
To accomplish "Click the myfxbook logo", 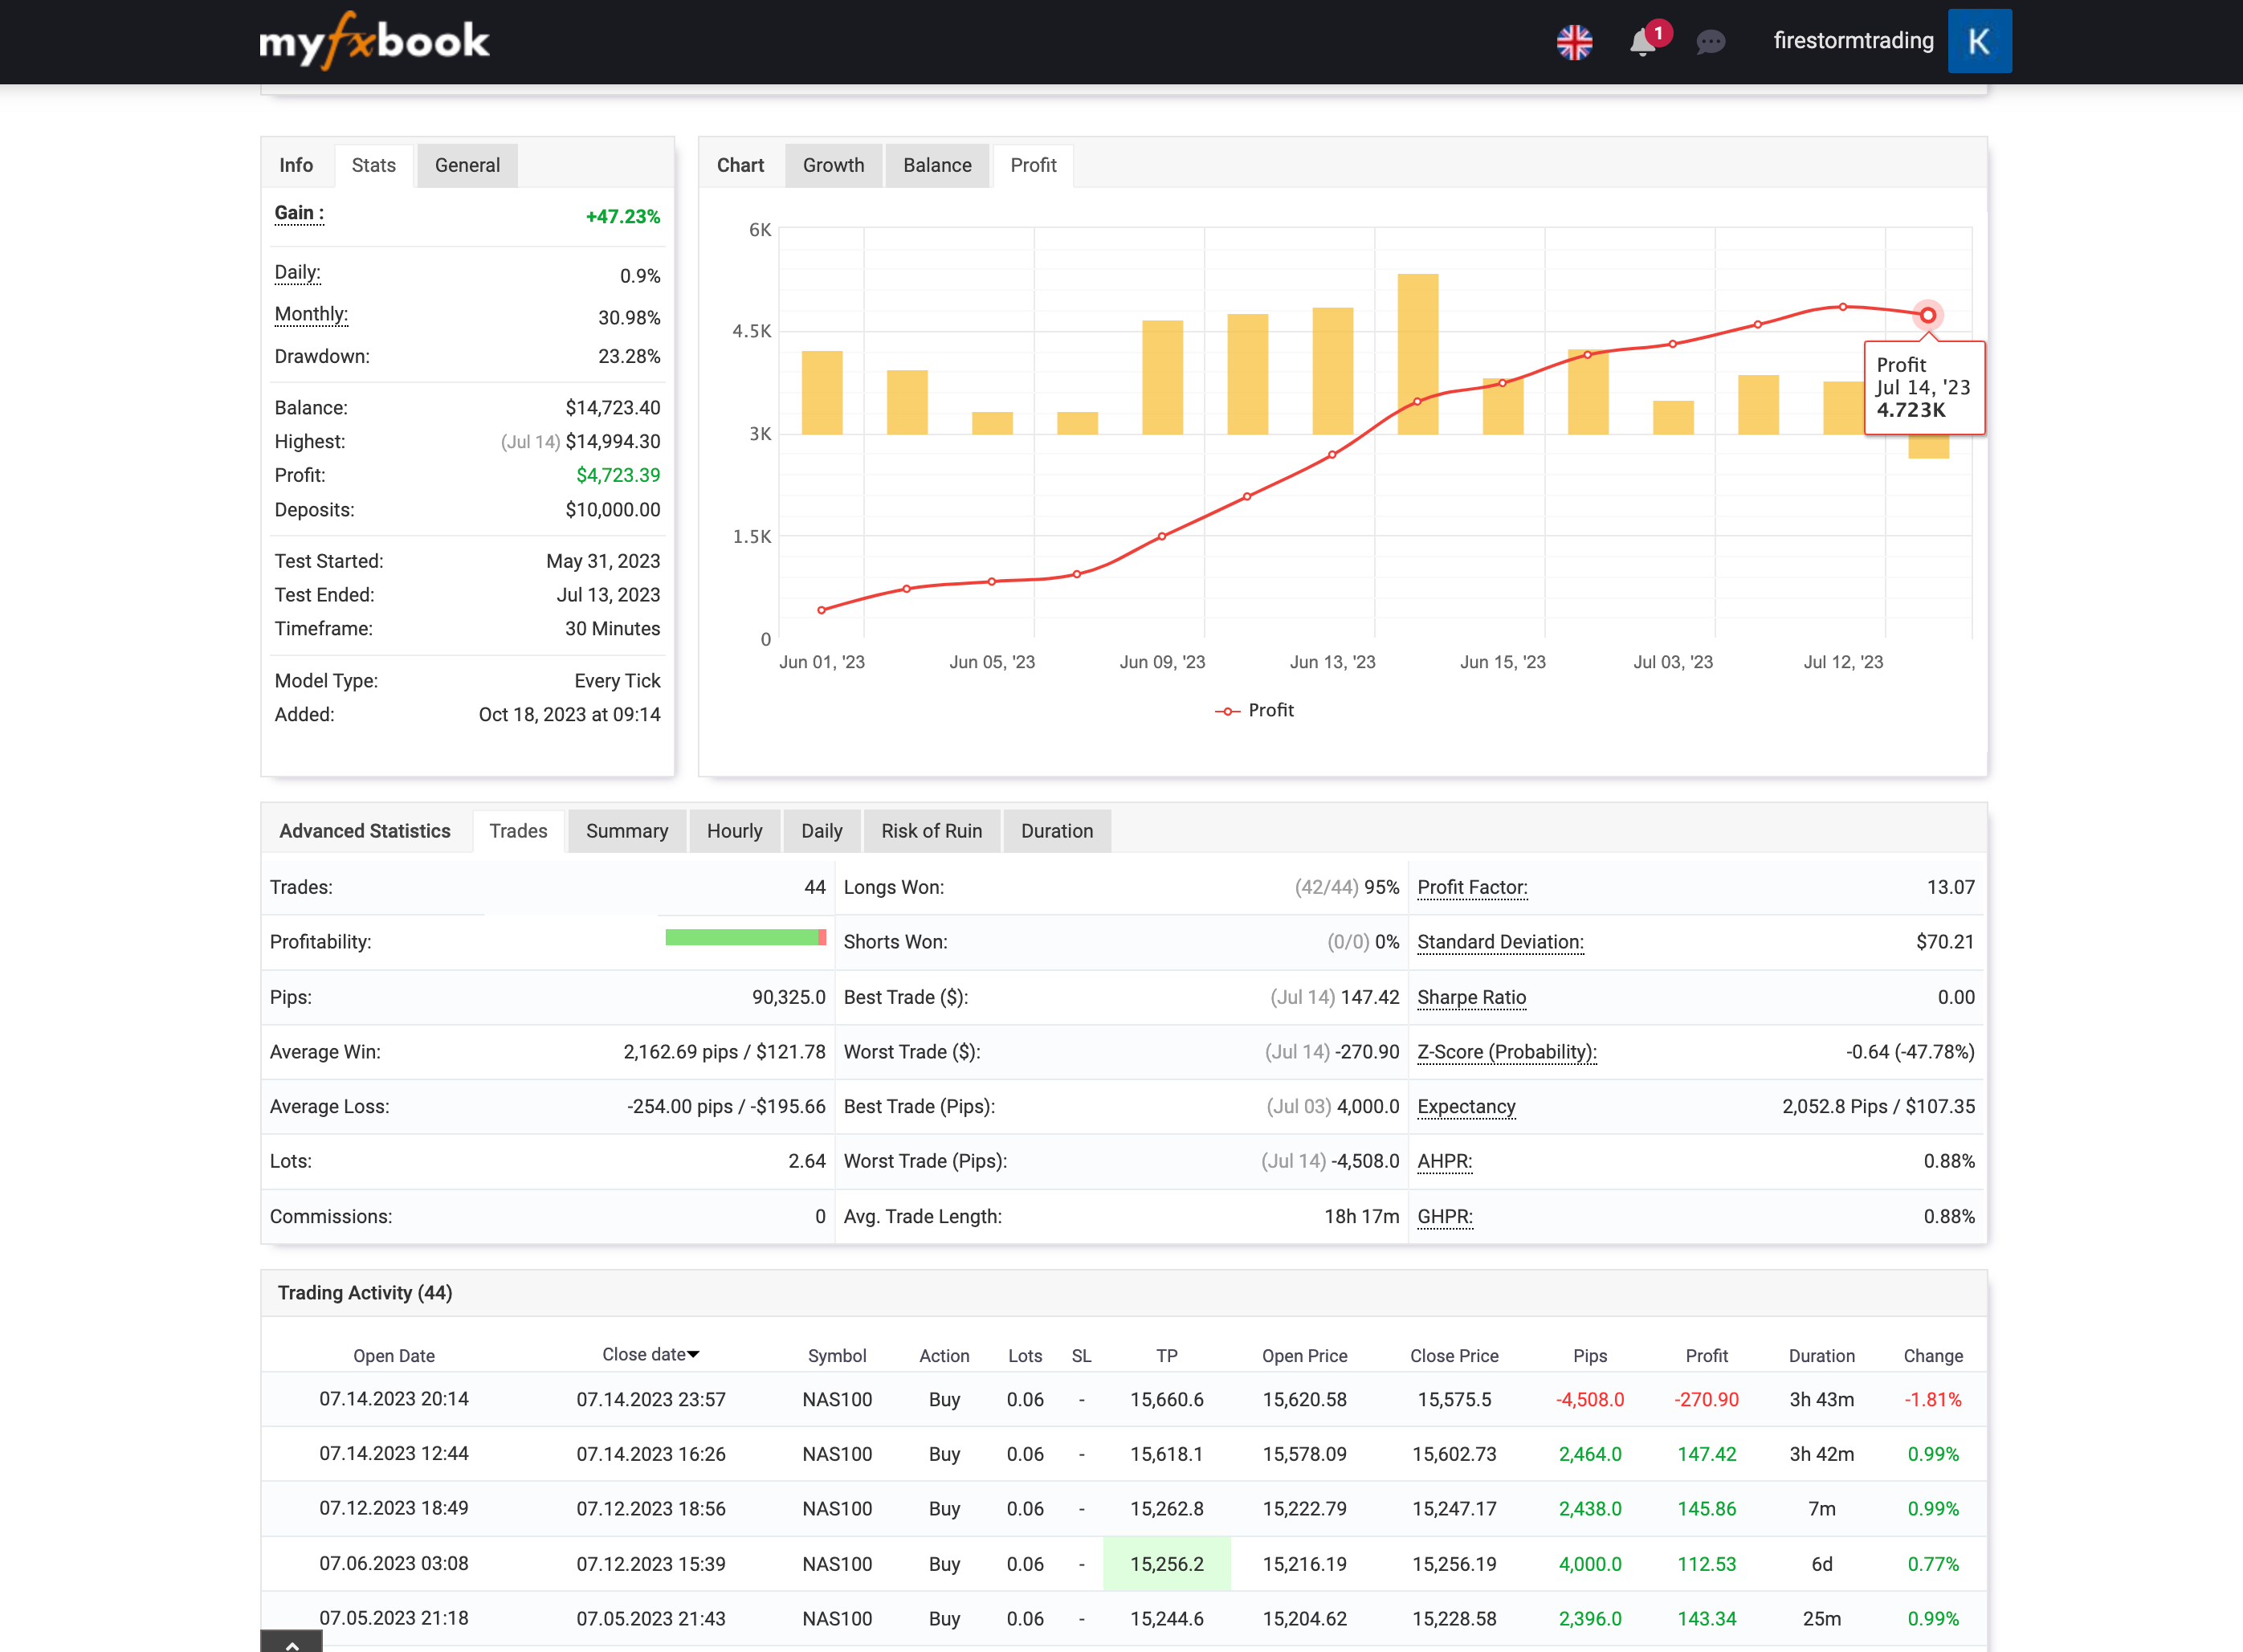I will click(x=374, y=41).
